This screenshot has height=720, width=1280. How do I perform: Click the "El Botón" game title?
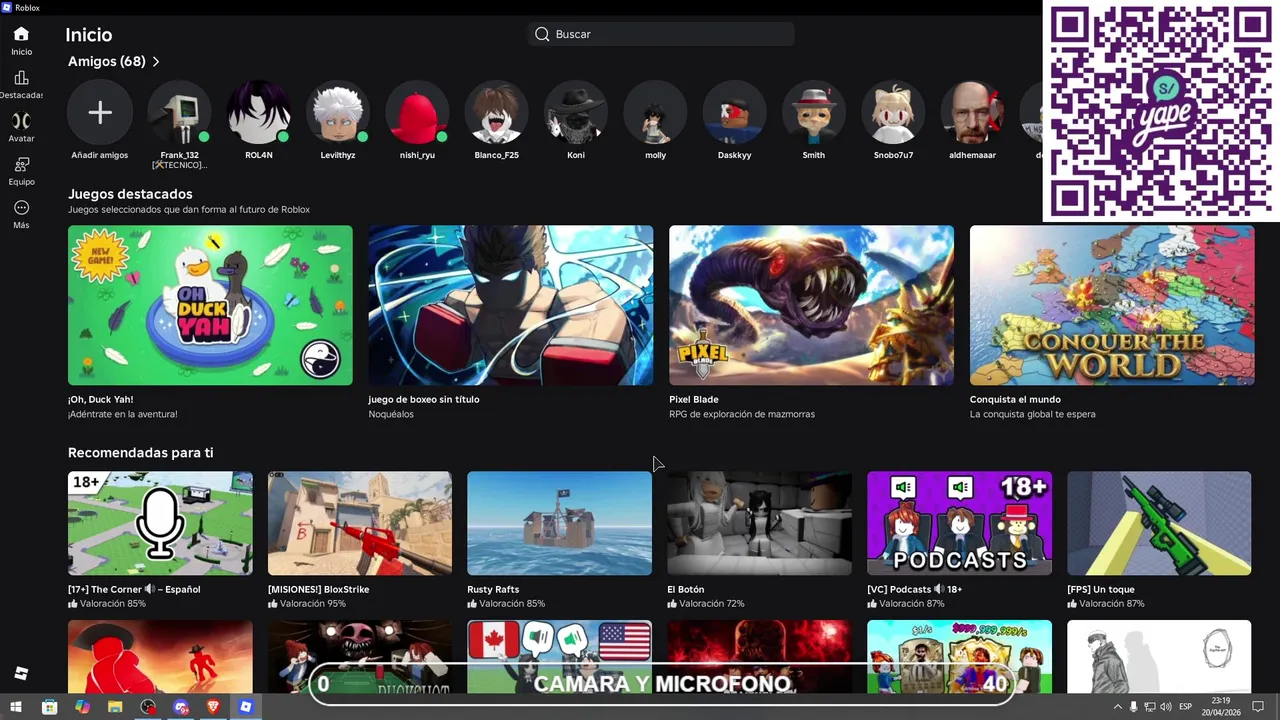tap(686, 590)
